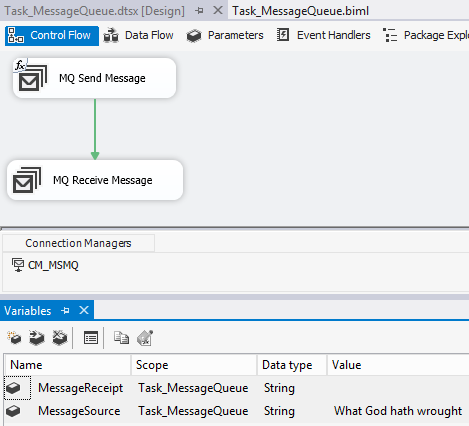Screen dimensions: 469x426
Task: Select the MQ Receive Message task
Action: [x=95, y=180]
